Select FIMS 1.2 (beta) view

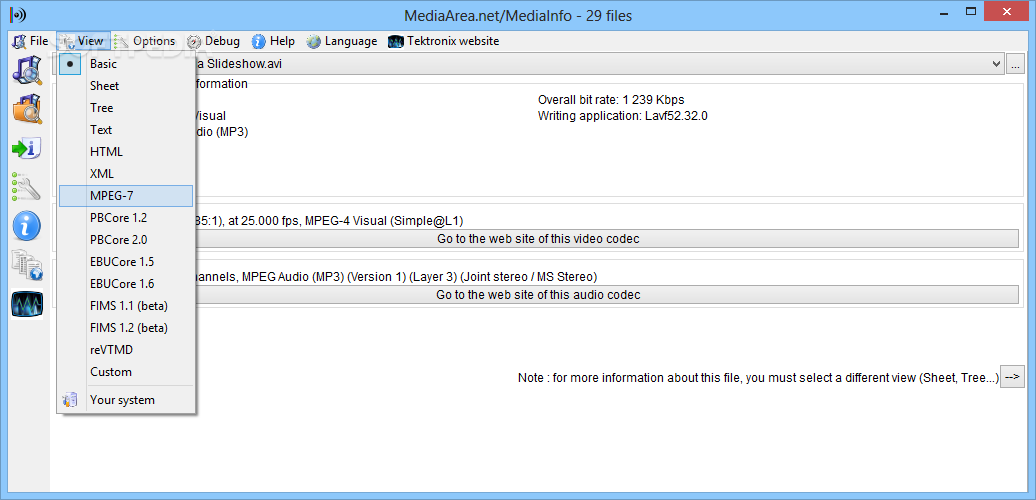tap(126, 328)
